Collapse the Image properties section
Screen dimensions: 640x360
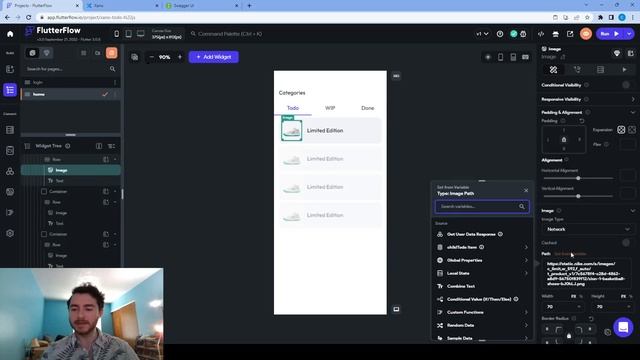coord(633,211)
